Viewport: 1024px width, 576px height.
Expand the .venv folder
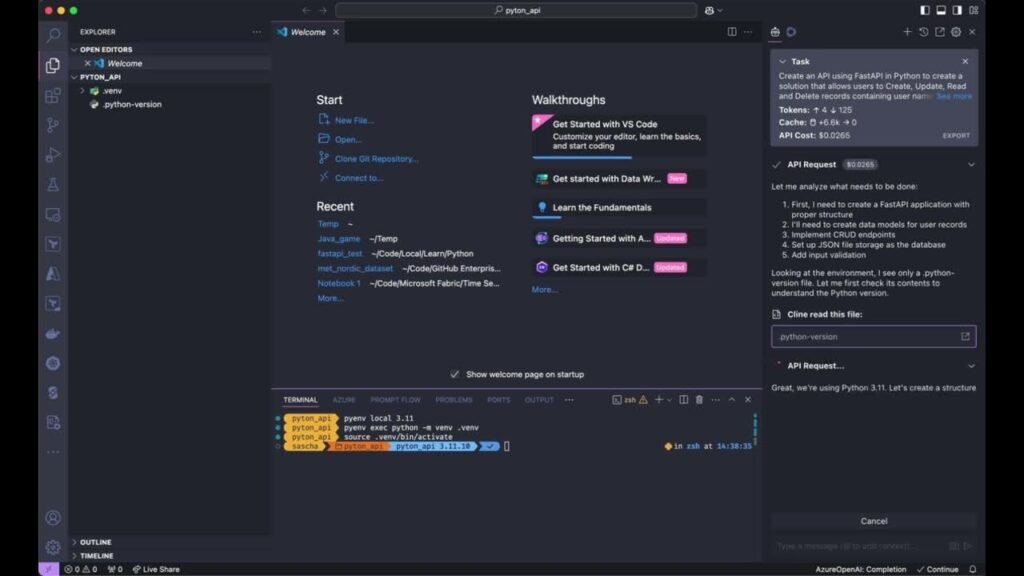click(x=82, y=91)
